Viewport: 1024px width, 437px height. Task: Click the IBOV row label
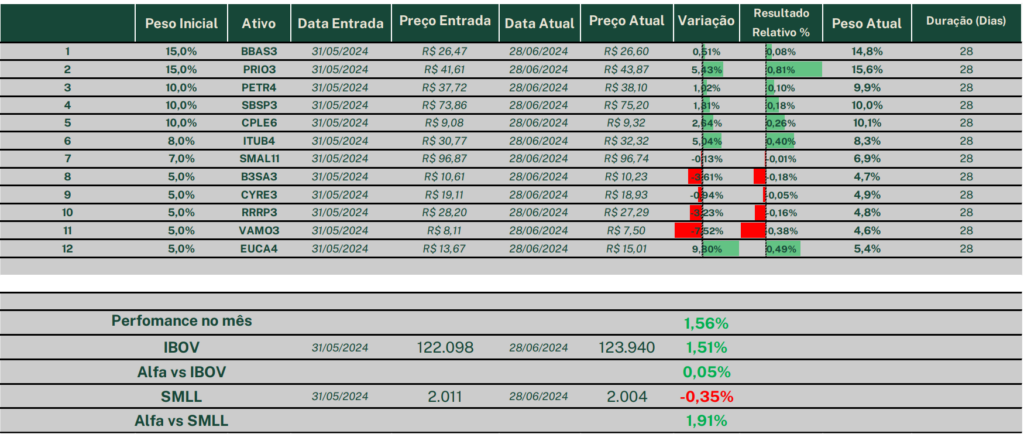pyautogui.click(x=181, y=348)
